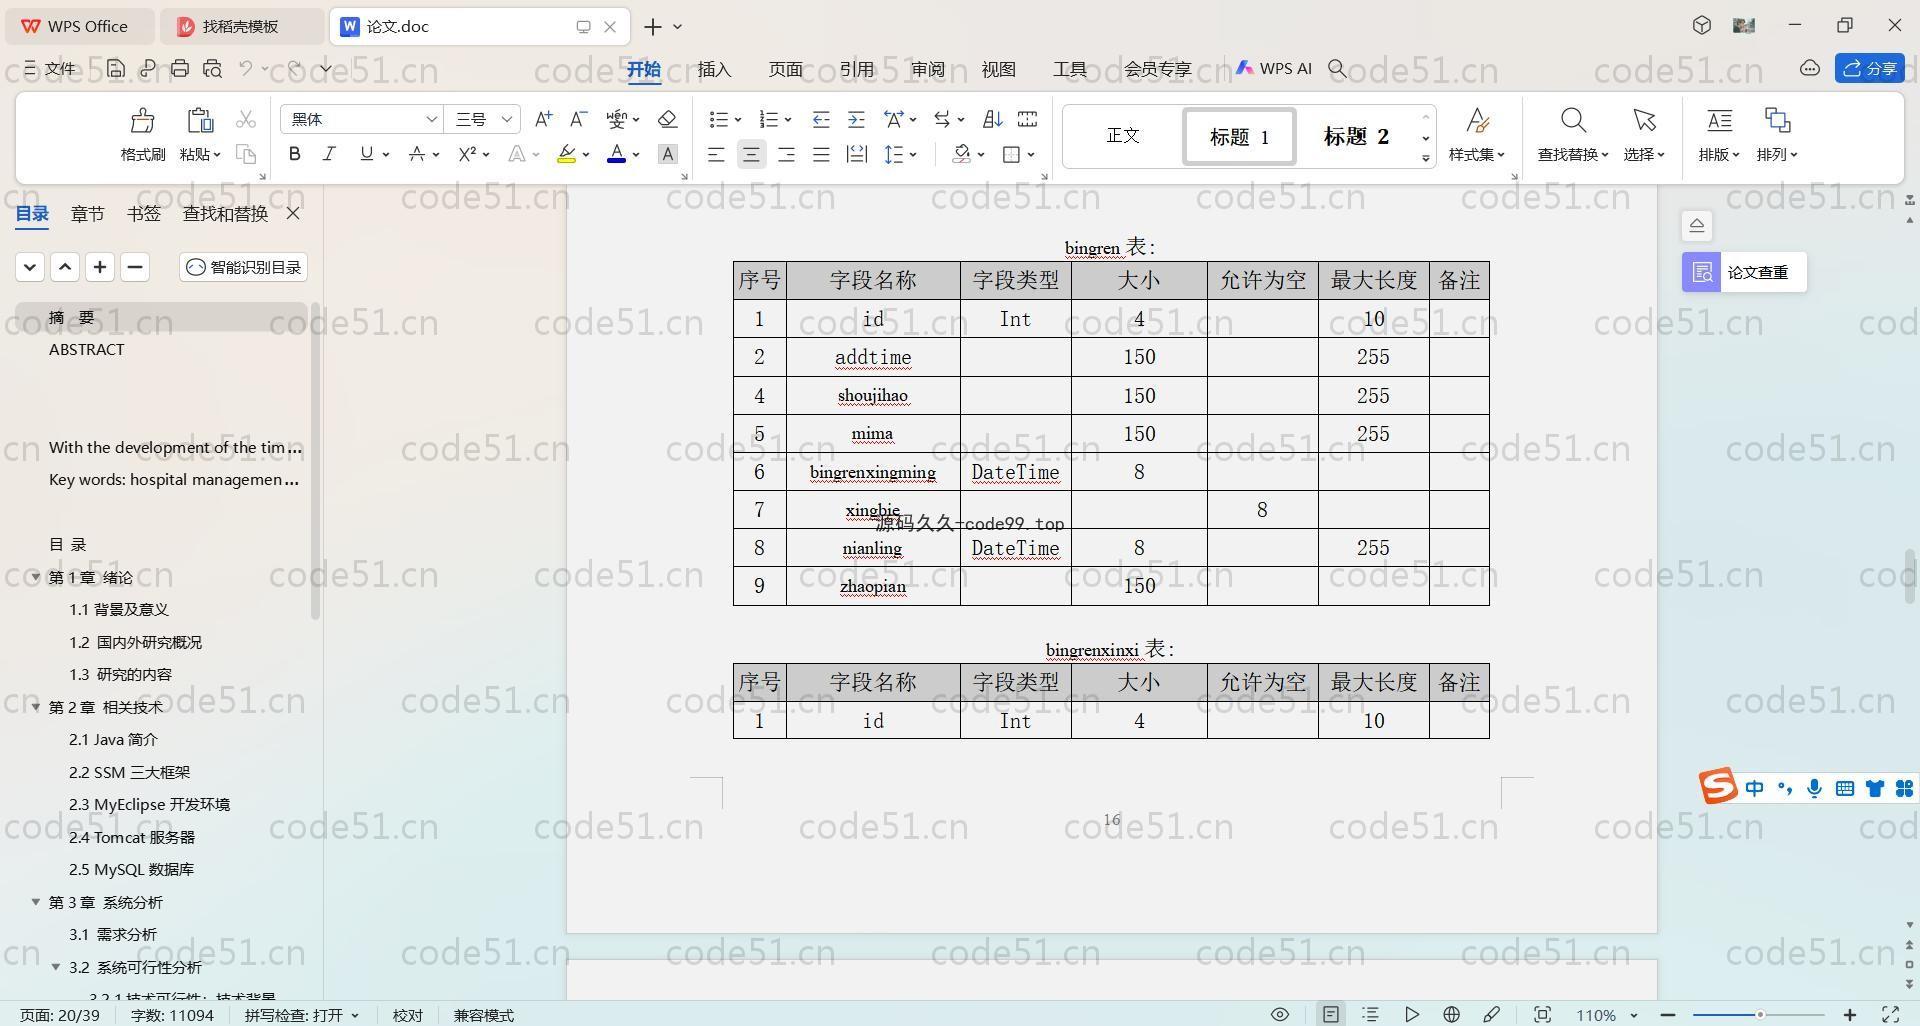Switch to 找稻壳模板 window tab
This screenshot has height=1026, width=1920.
coord(241,26)
